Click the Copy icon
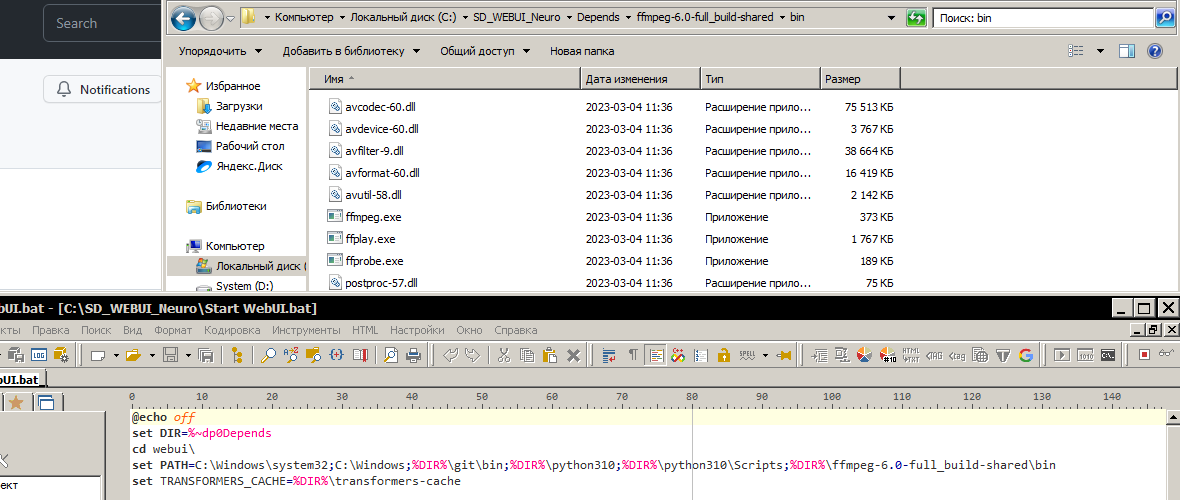The image size is (1180, 500). [x=527, y=355]
